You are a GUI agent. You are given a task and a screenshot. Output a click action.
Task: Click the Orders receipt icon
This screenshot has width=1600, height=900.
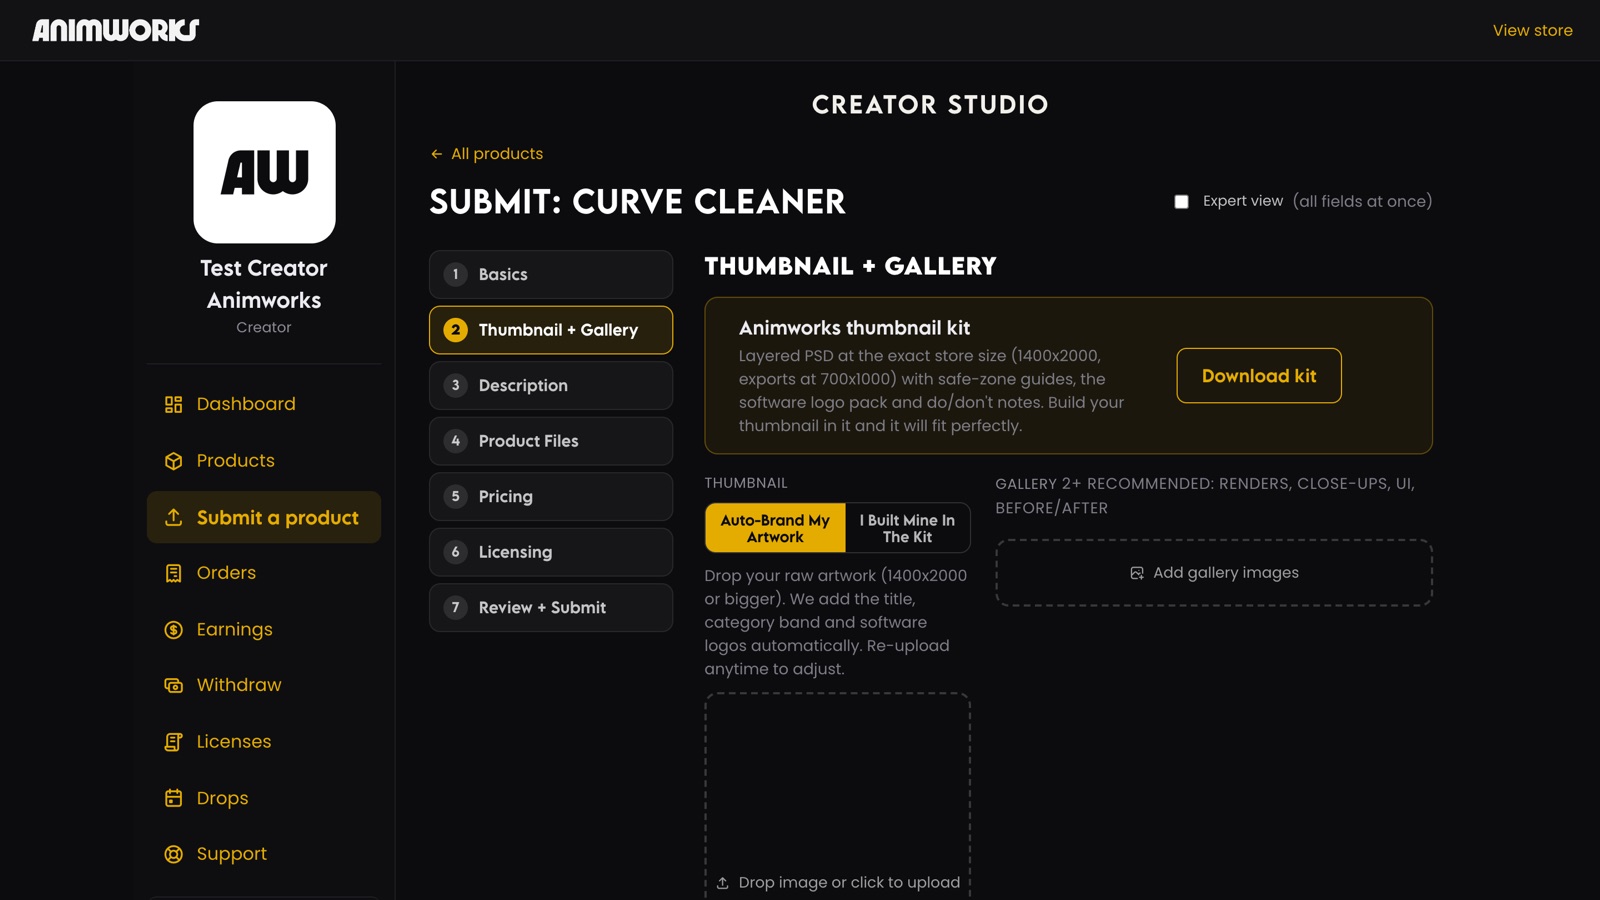[173, 573]
